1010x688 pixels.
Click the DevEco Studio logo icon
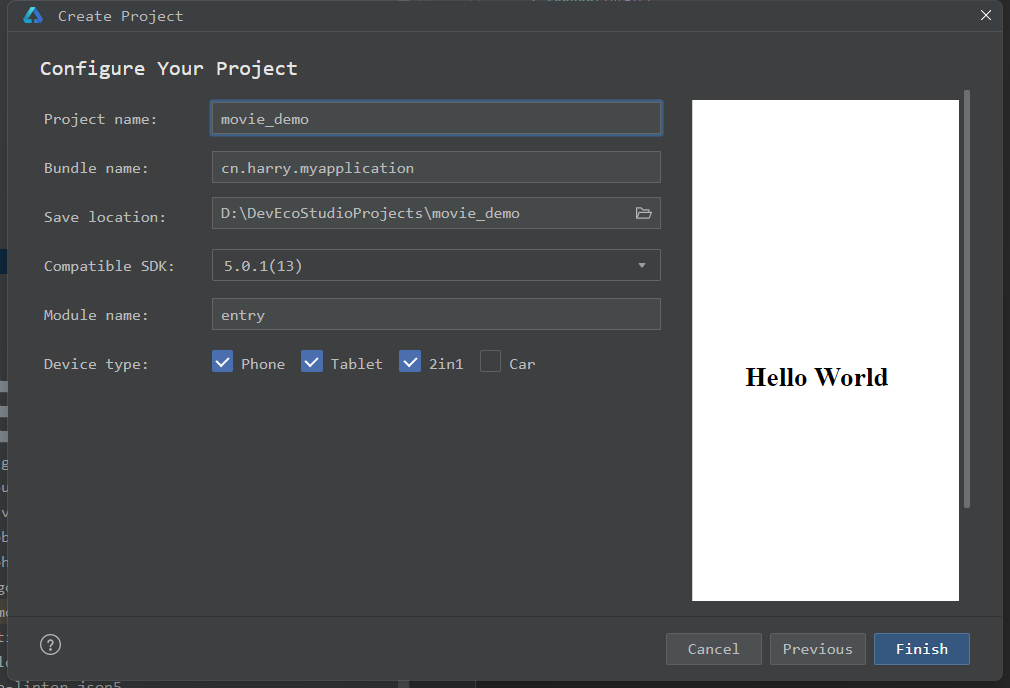point(33,15)
